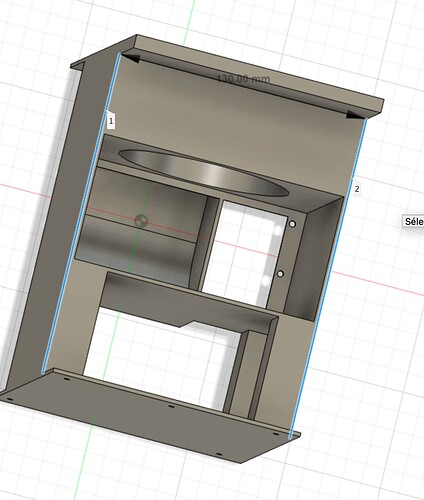Click the center hole on the base plate
The width and height of the screenshot is (424, 500).
pos(171,406)
